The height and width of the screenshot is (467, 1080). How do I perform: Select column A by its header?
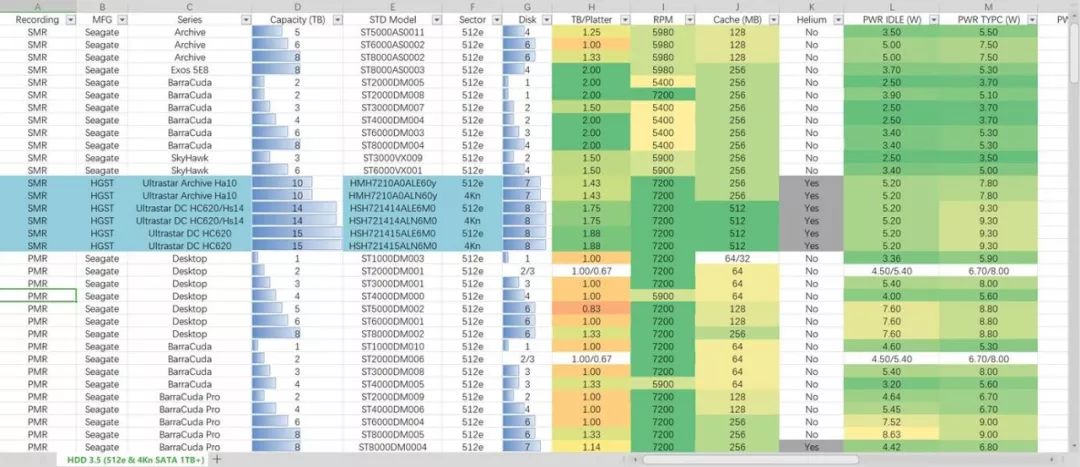click(x=37, y=6)
